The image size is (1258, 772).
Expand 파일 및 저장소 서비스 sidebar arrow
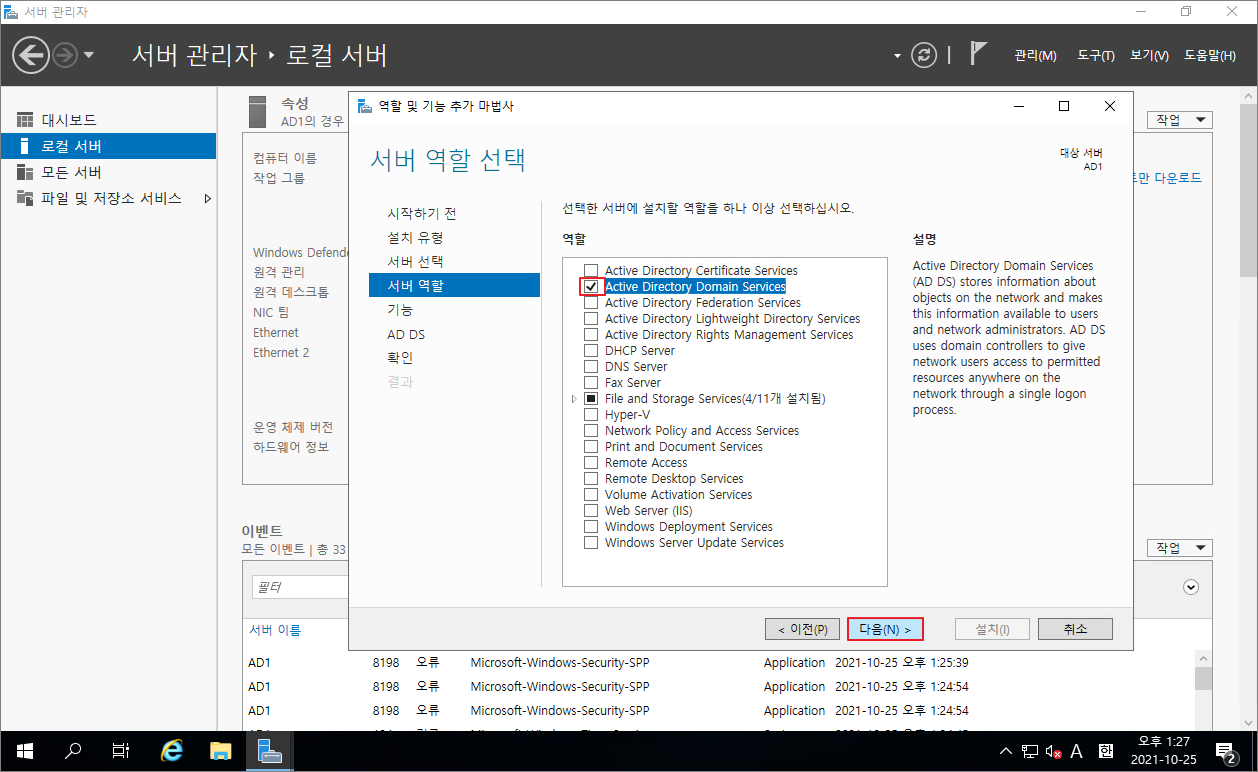tap(208, 198)
